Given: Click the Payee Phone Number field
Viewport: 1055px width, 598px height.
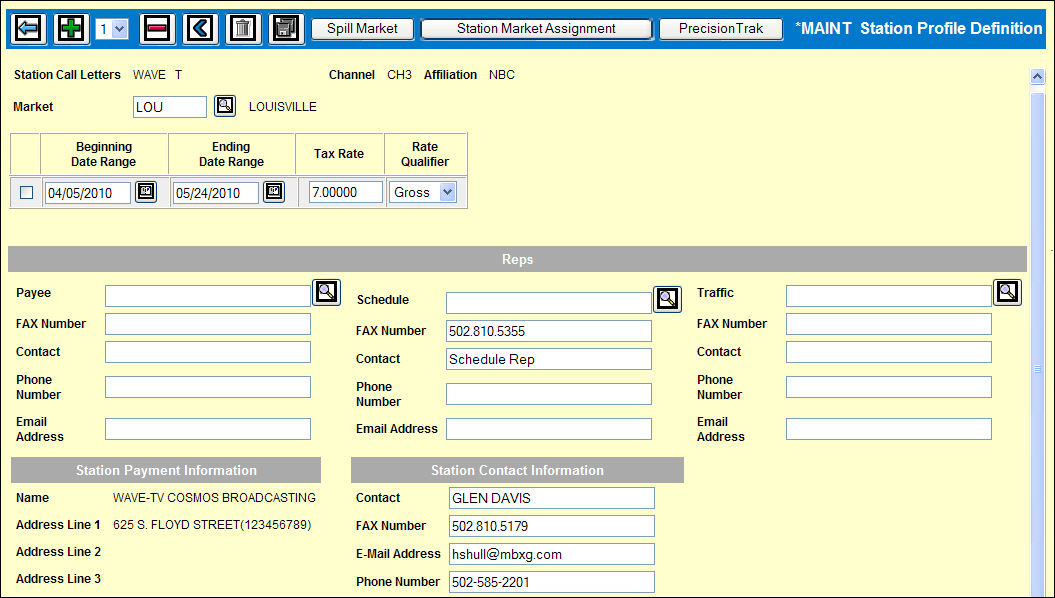Looking at the screenshot, I should [208, 387].
